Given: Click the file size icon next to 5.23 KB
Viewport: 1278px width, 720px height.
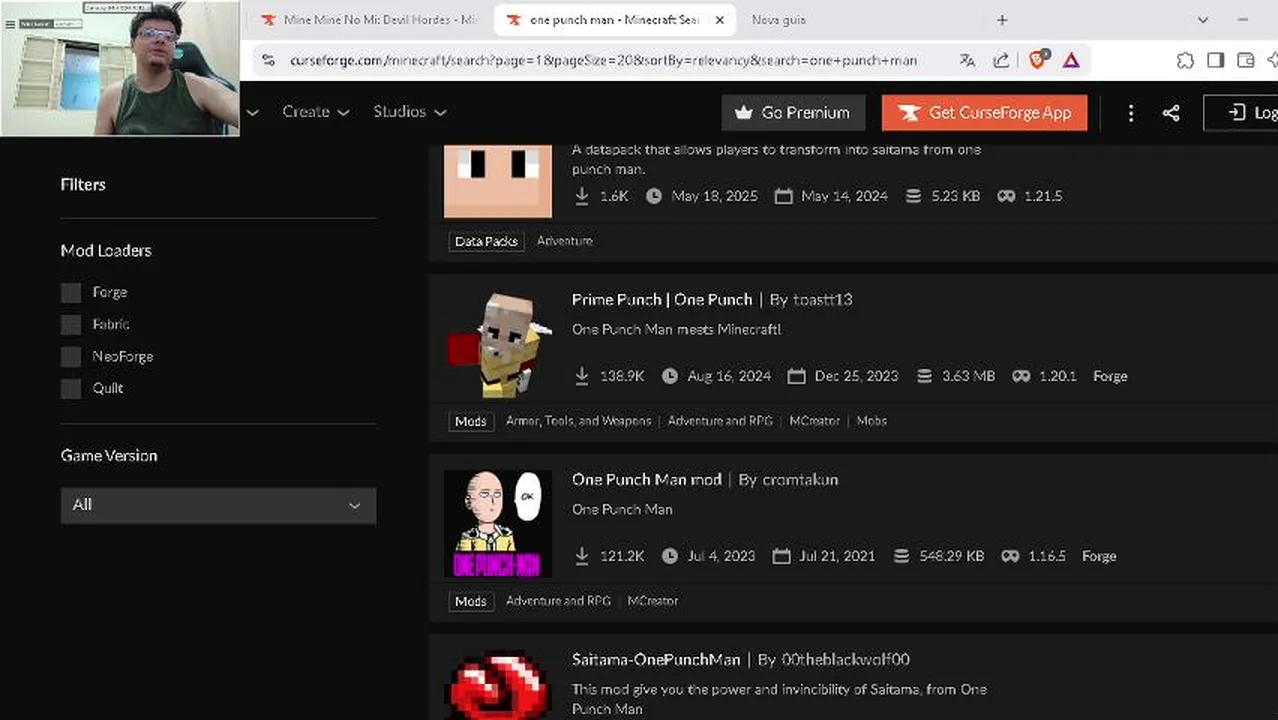Looking at the screenshot, I should click(913, 196).
